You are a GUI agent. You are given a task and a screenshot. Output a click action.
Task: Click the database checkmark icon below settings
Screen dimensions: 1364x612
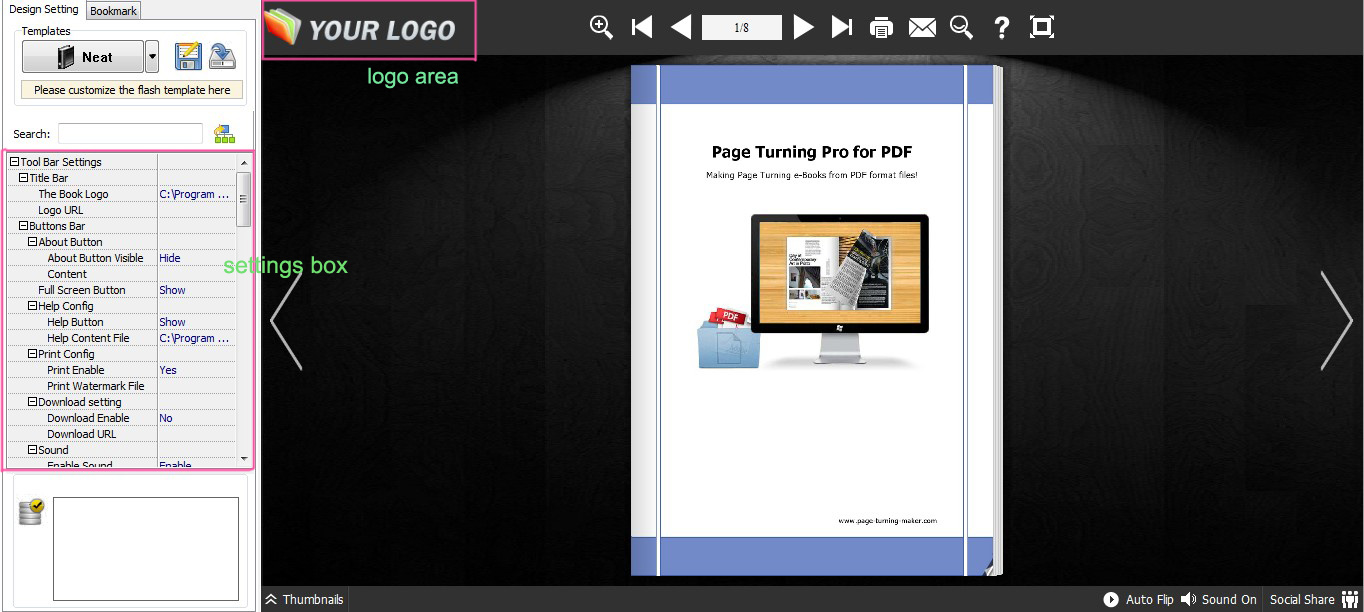coord(31,512)
